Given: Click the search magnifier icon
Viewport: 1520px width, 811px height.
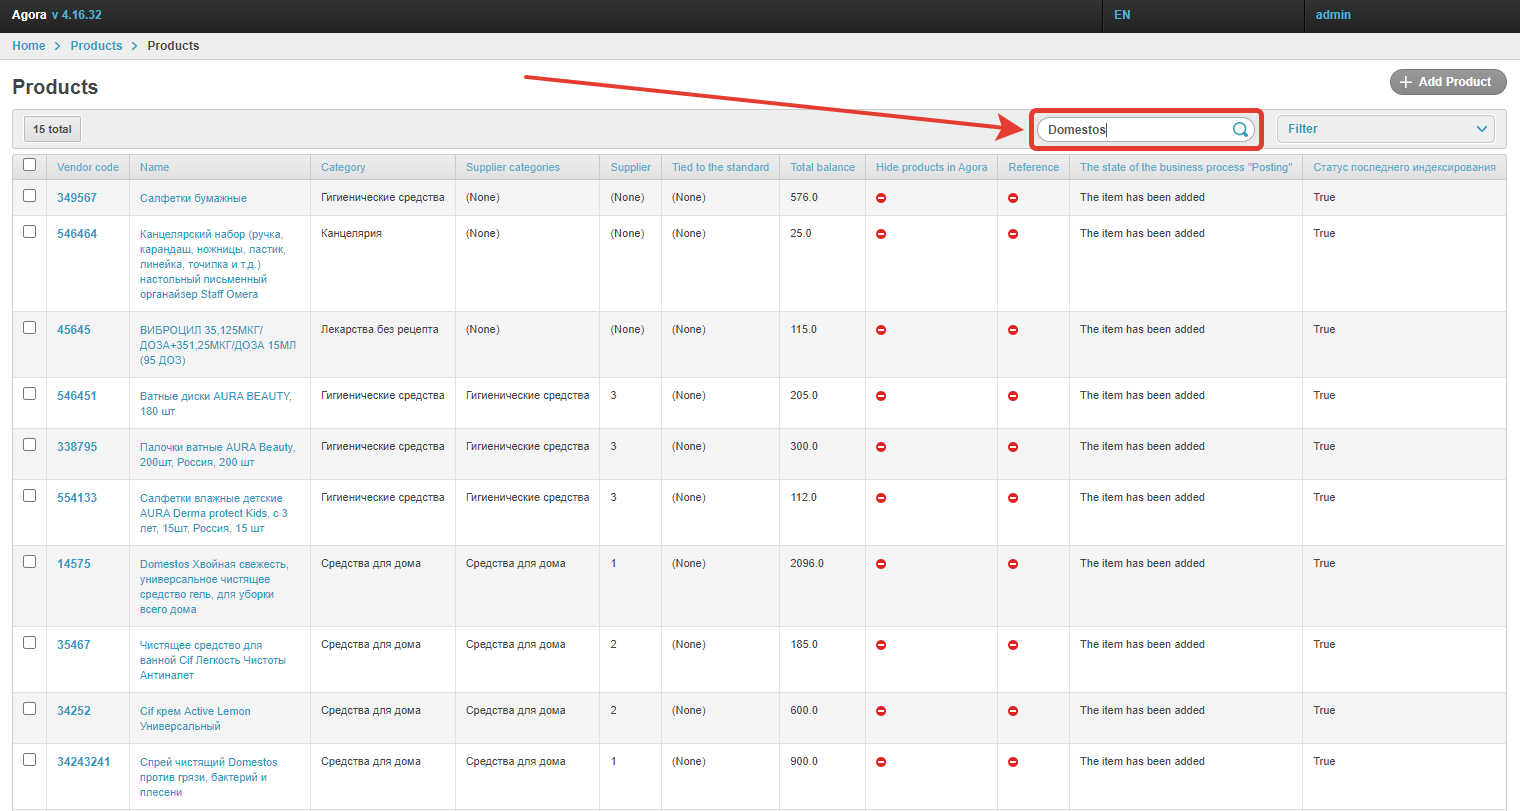Looking at the screenshot, I should pos(1240,129).
